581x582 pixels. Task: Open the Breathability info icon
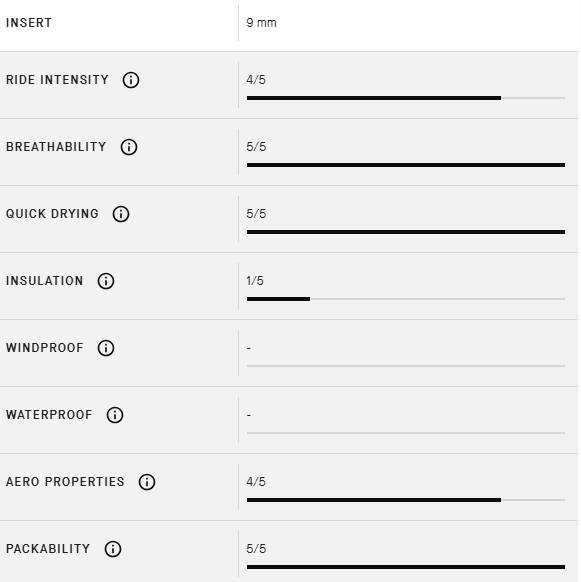(x=129, y=147)
